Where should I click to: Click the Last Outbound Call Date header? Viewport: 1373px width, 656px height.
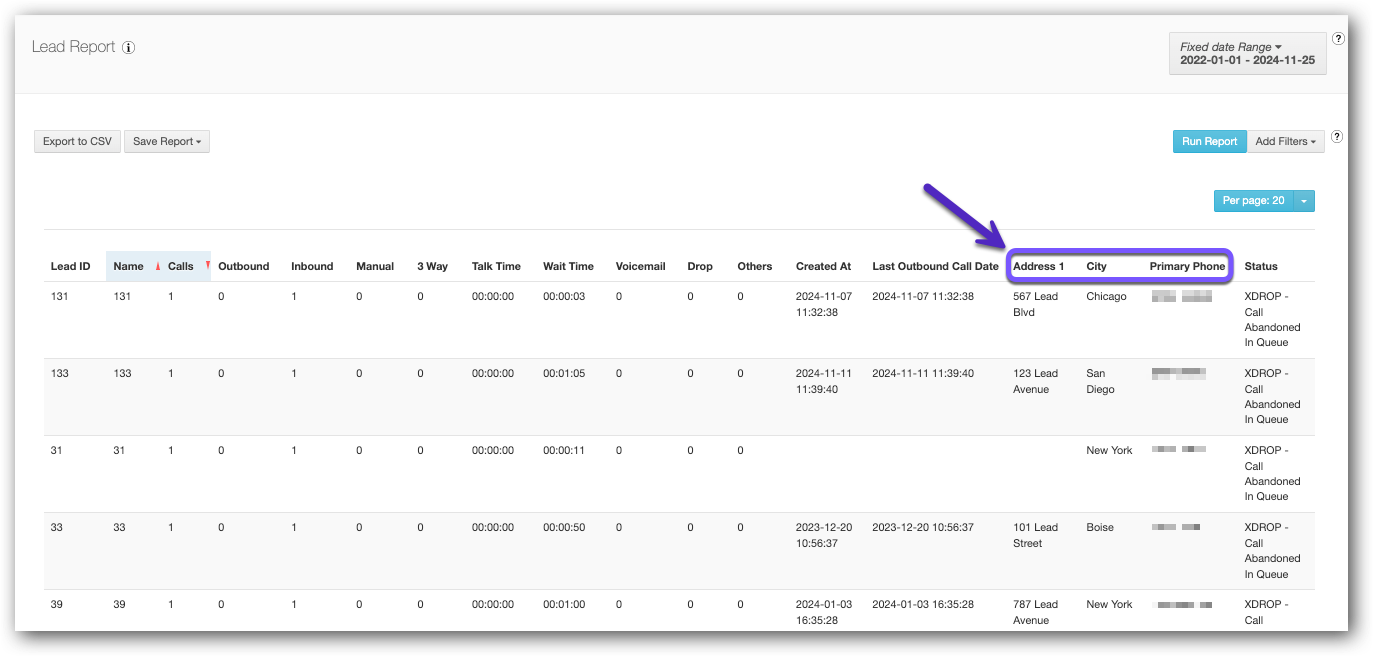point(934,266)
